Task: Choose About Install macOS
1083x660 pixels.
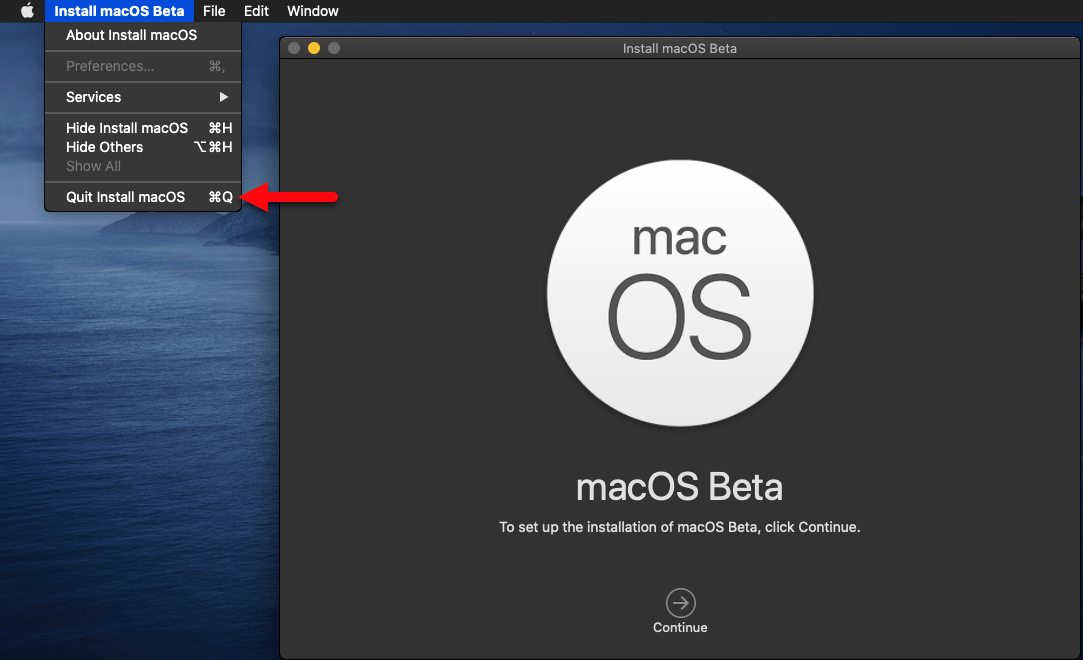Action: (143, 35)
